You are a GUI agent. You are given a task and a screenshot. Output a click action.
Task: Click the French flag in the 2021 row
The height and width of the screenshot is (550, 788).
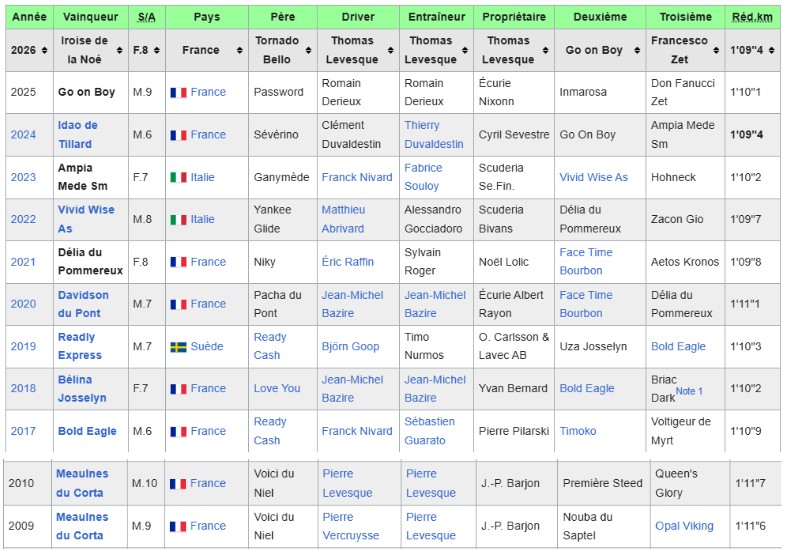(x=178, y=263)
